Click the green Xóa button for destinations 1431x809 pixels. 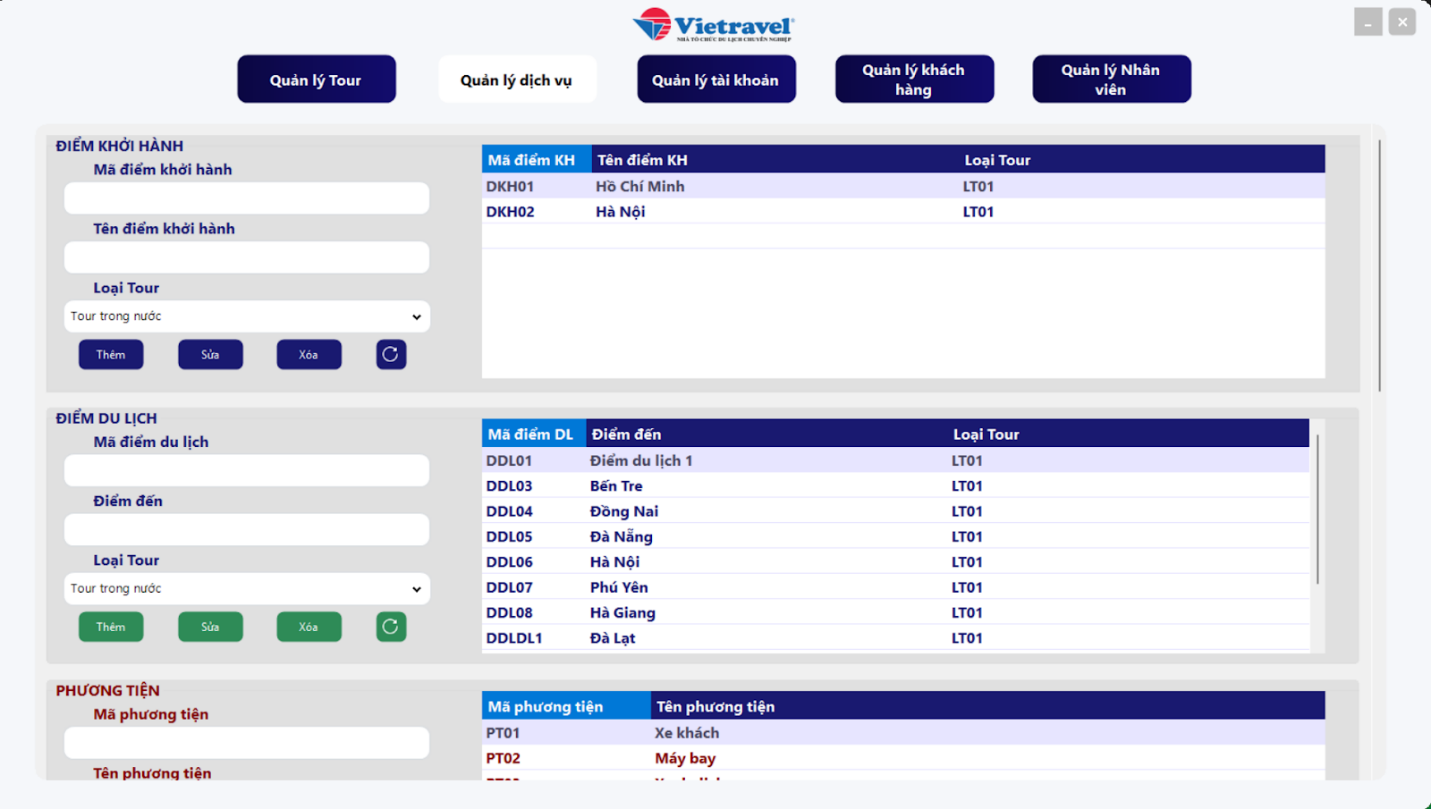coord(309,627)
